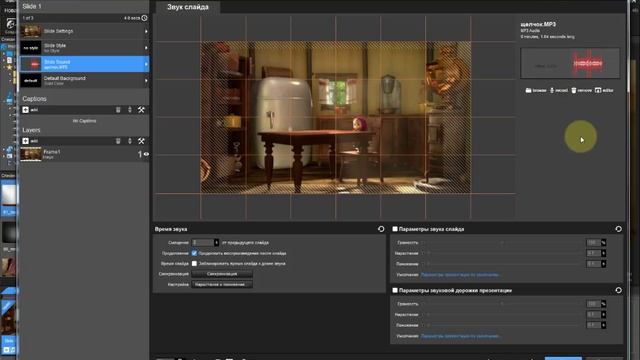Viewport: 640px width, 360px height.
Task: Check lock slide time to sound length
Action: click(194, 264)
